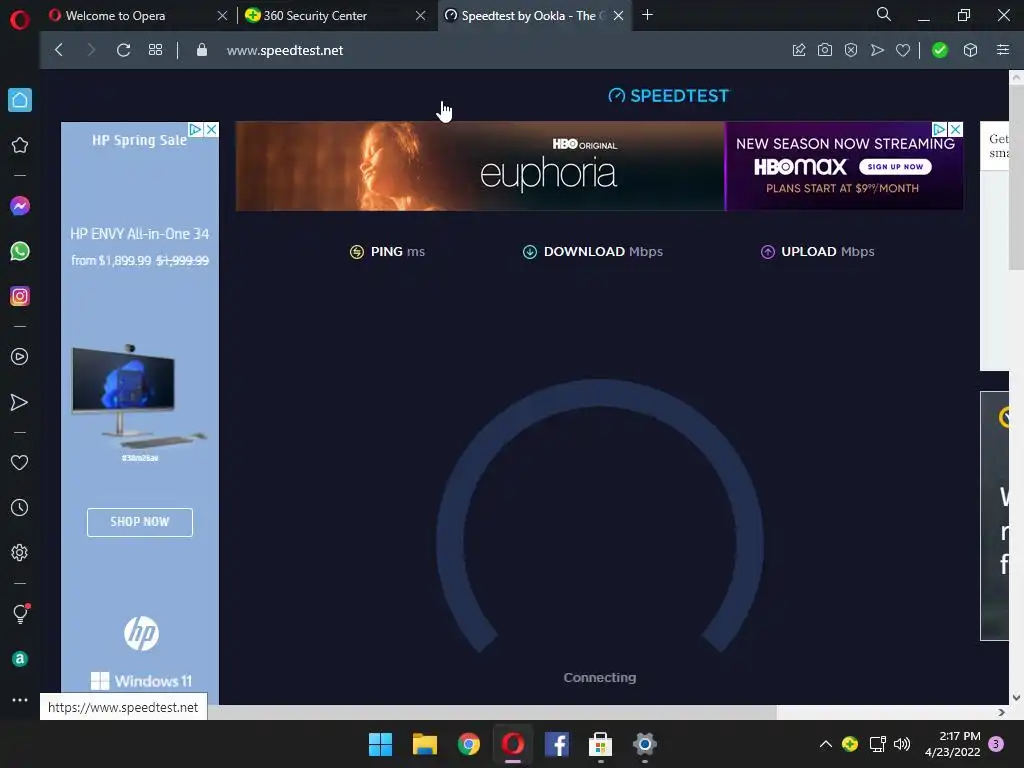
Task: Open the extensions cube icon
Action: 970,50
